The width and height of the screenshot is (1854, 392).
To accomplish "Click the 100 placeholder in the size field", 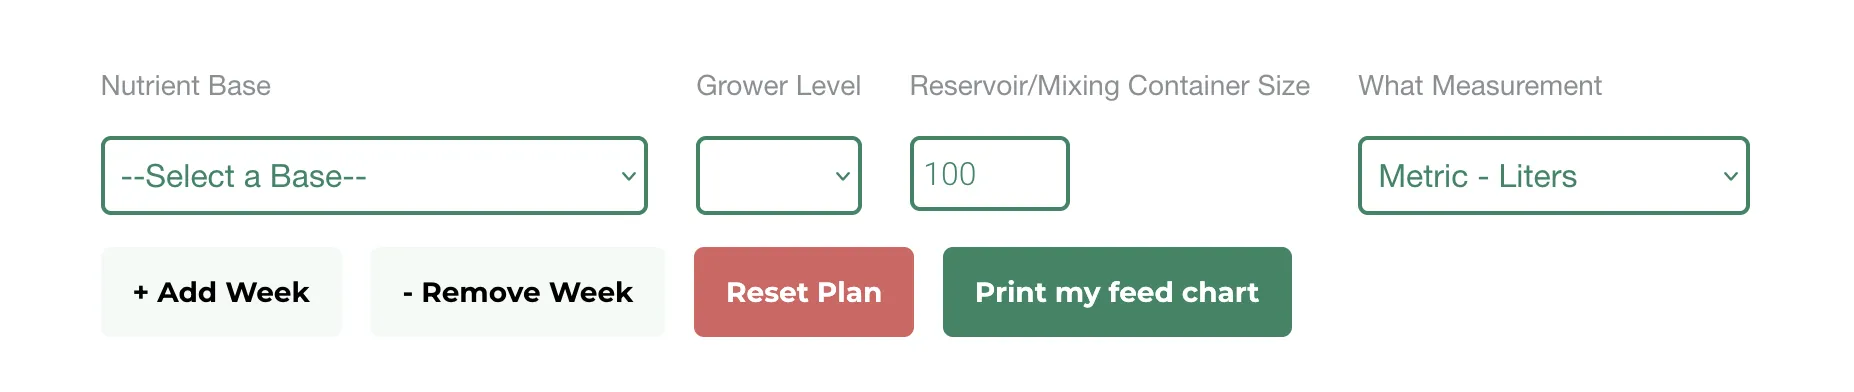I will coord(950,174).
